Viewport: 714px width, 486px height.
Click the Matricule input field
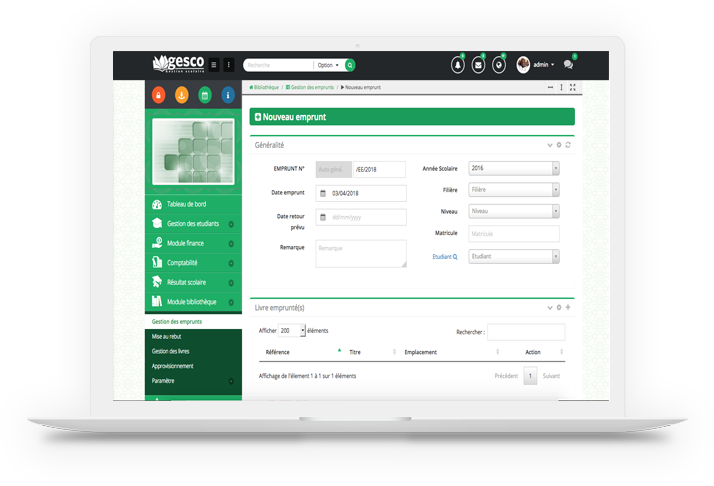coord(514,234)
